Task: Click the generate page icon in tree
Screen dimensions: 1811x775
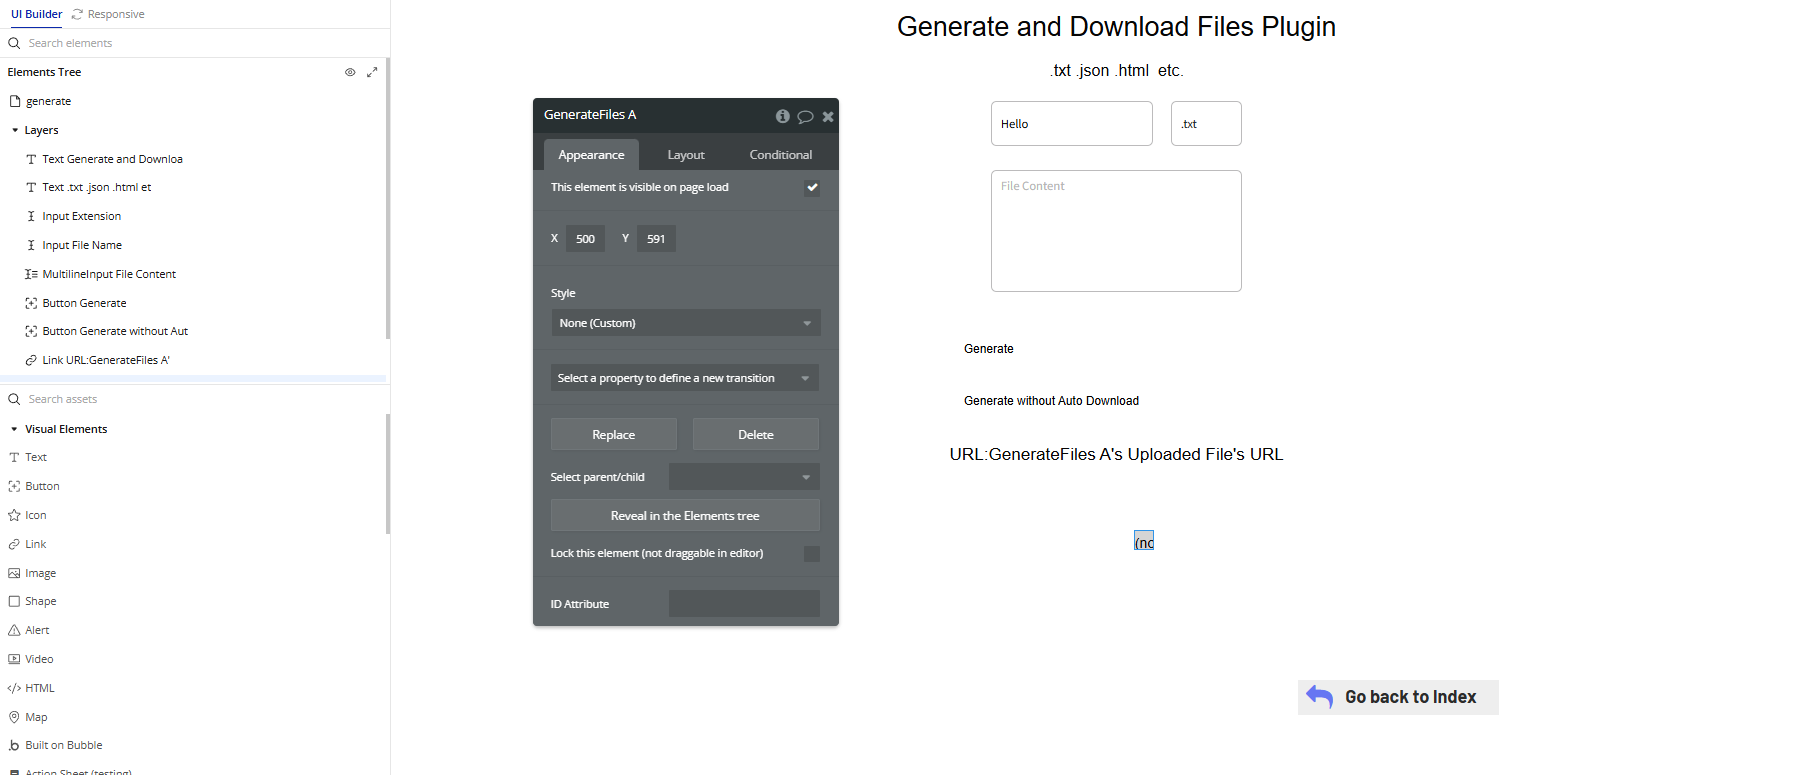Action: coord(15,101)
